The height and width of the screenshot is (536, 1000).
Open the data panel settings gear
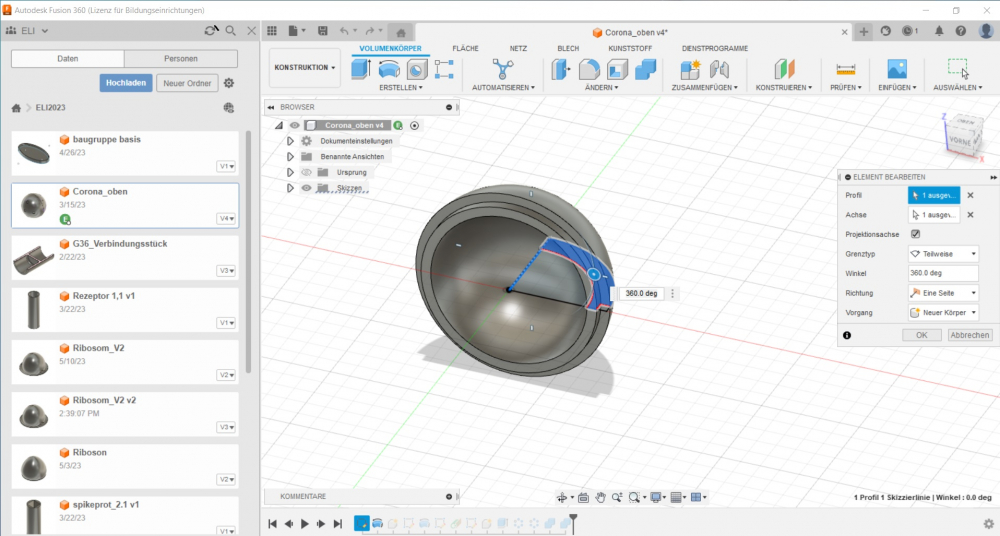click(x=229, y=83)
